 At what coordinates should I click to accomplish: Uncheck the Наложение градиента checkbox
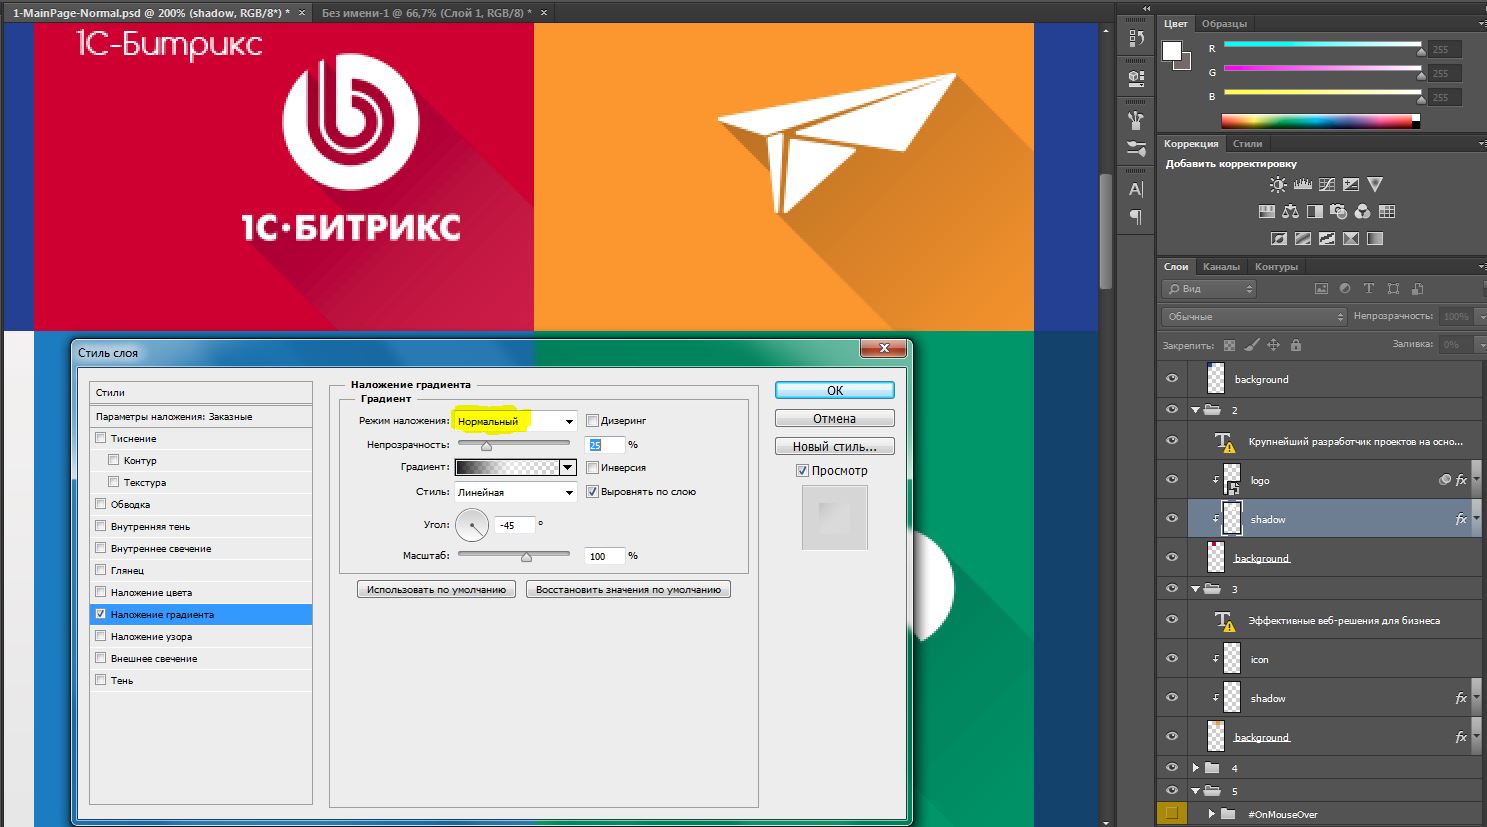[x=100, y=614]
